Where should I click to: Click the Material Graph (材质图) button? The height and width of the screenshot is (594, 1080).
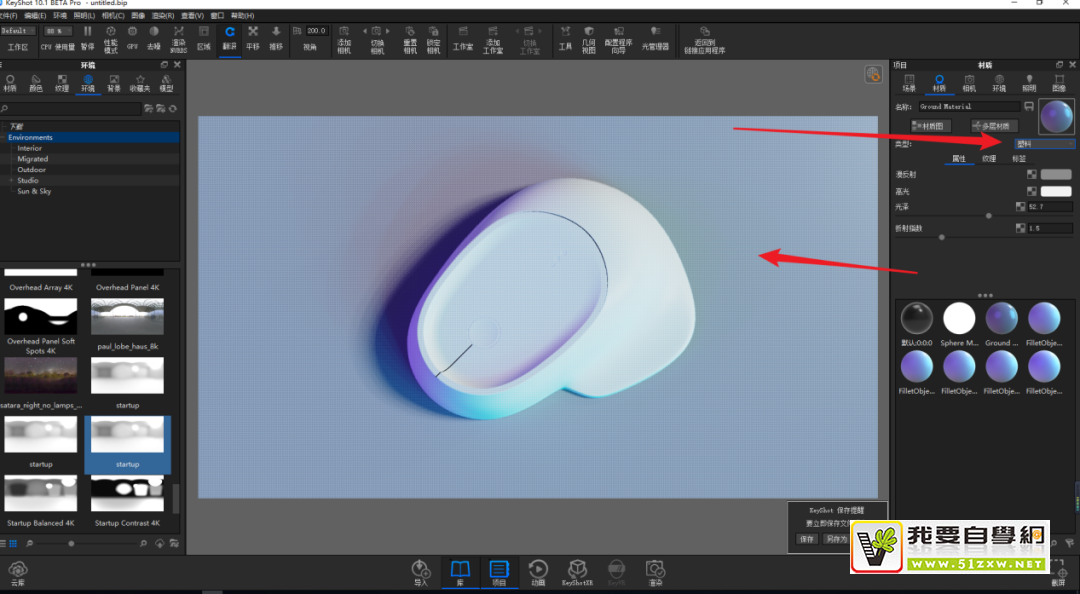930,126
